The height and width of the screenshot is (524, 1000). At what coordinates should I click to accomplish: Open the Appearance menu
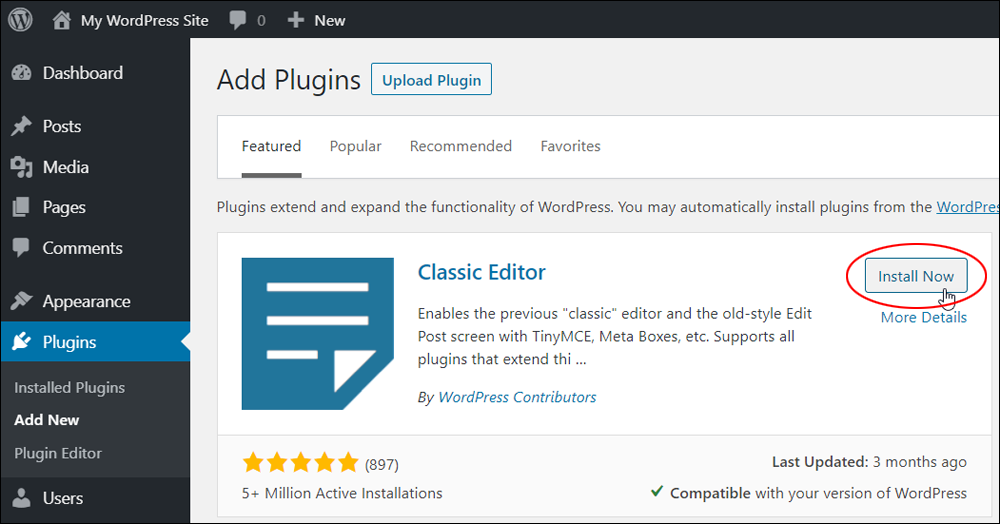(86, 302)
